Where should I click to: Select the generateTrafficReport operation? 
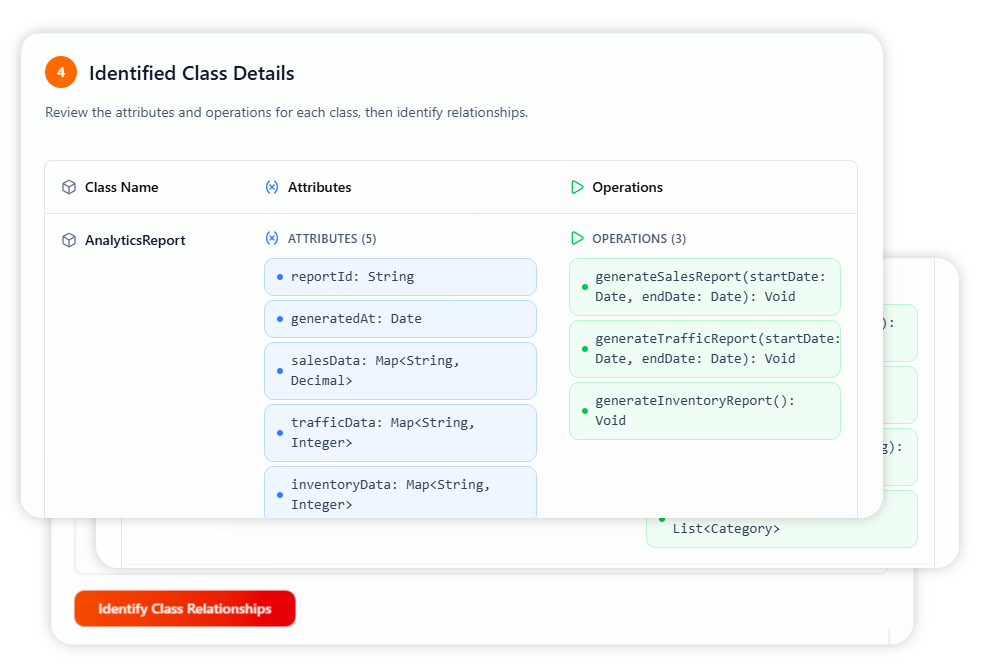tap(705, 349)
